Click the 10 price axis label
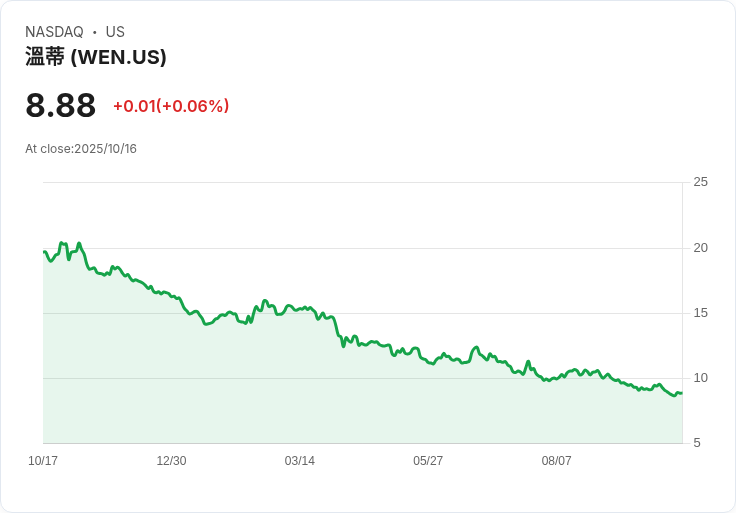 point(700,378)
